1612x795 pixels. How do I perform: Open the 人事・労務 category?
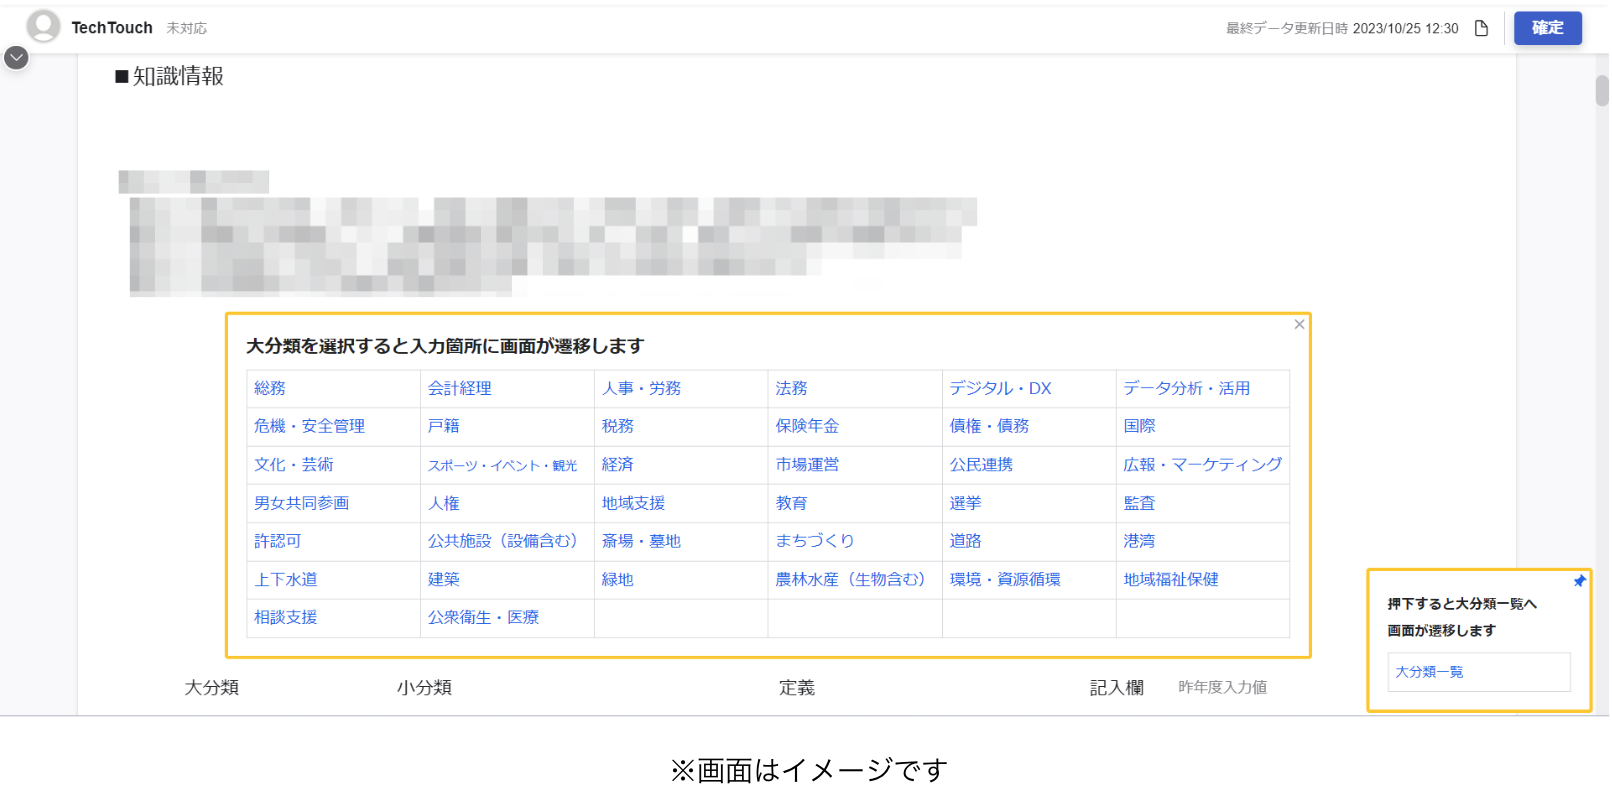pos(641,388)
